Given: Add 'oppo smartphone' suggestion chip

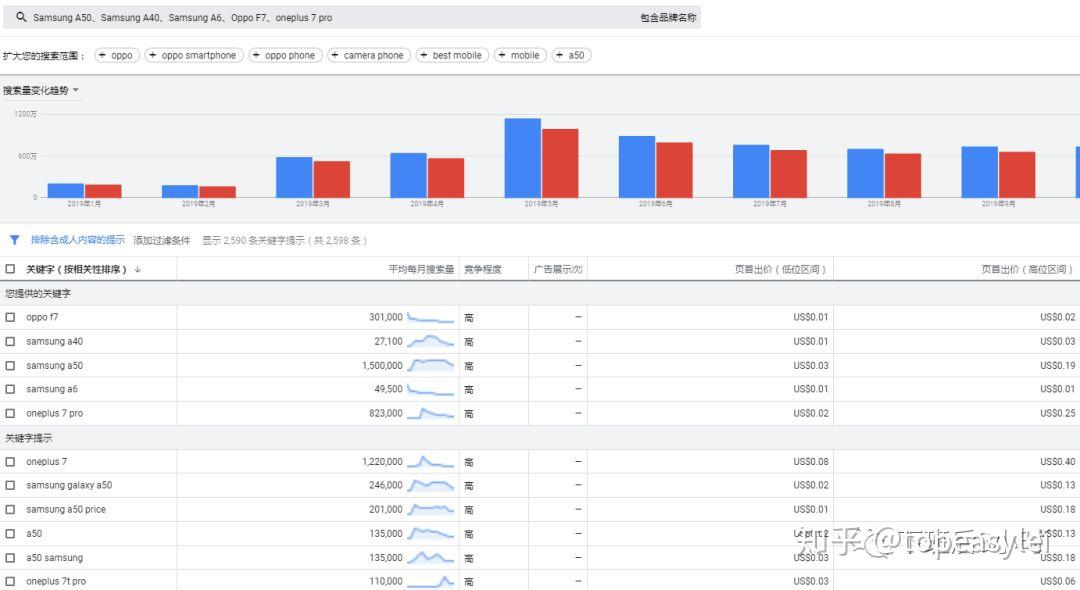Looking at the screenshot, I should click(194, 55).
